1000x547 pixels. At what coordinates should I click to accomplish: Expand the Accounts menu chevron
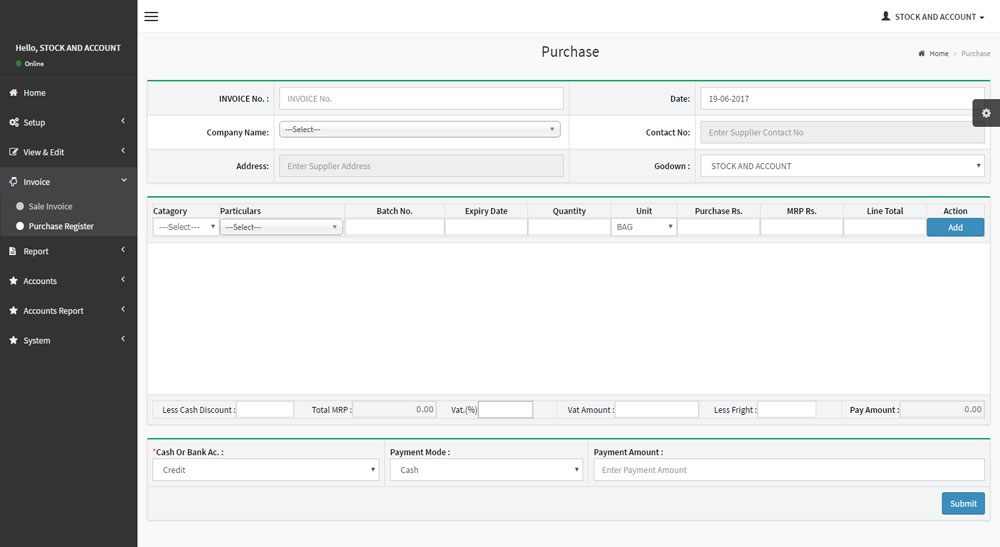123,279
